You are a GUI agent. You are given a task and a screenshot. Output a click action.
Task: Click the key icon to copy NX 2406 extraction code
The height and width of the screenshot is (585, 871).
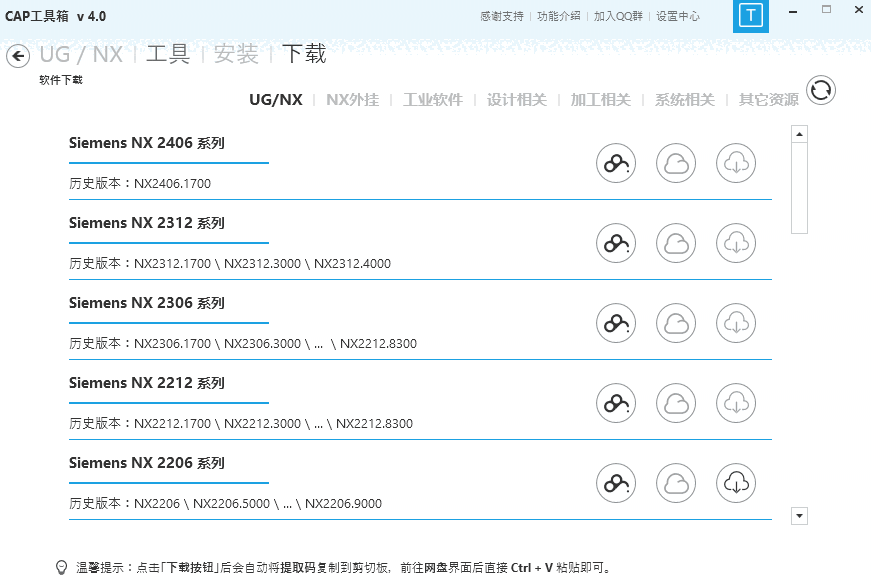point(615,163)
